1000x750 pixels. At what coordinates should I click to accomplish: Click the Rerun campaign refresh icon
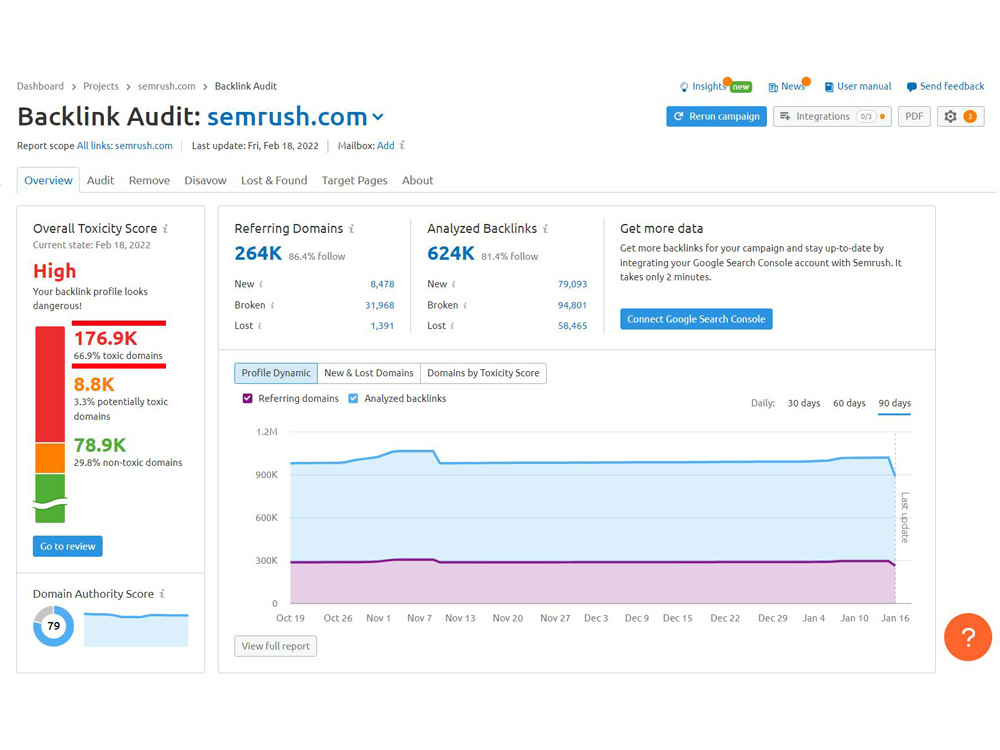(x=679, y=116)
